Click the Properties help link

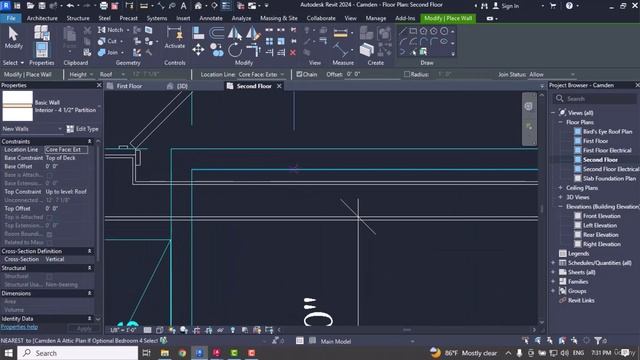point(19,327)
